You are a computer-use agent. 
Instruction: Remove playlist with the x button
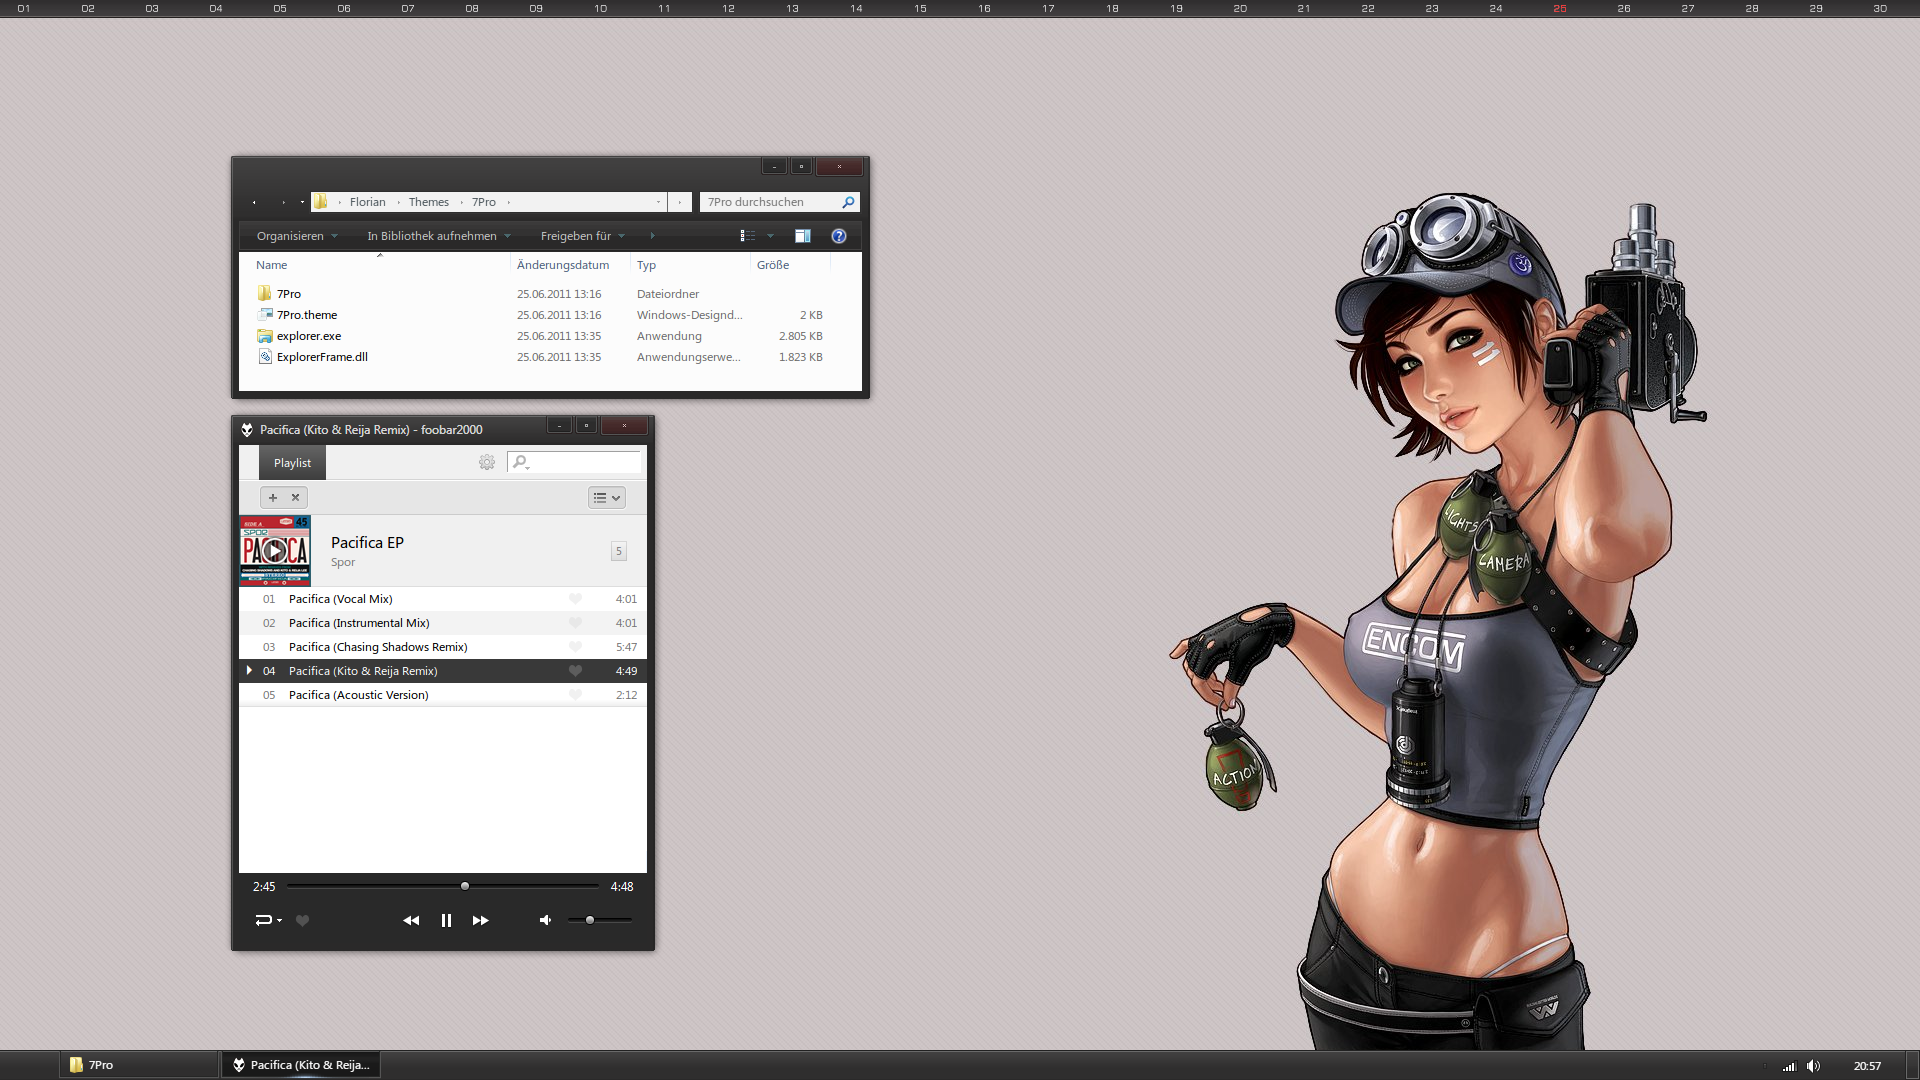pos(296,497)
